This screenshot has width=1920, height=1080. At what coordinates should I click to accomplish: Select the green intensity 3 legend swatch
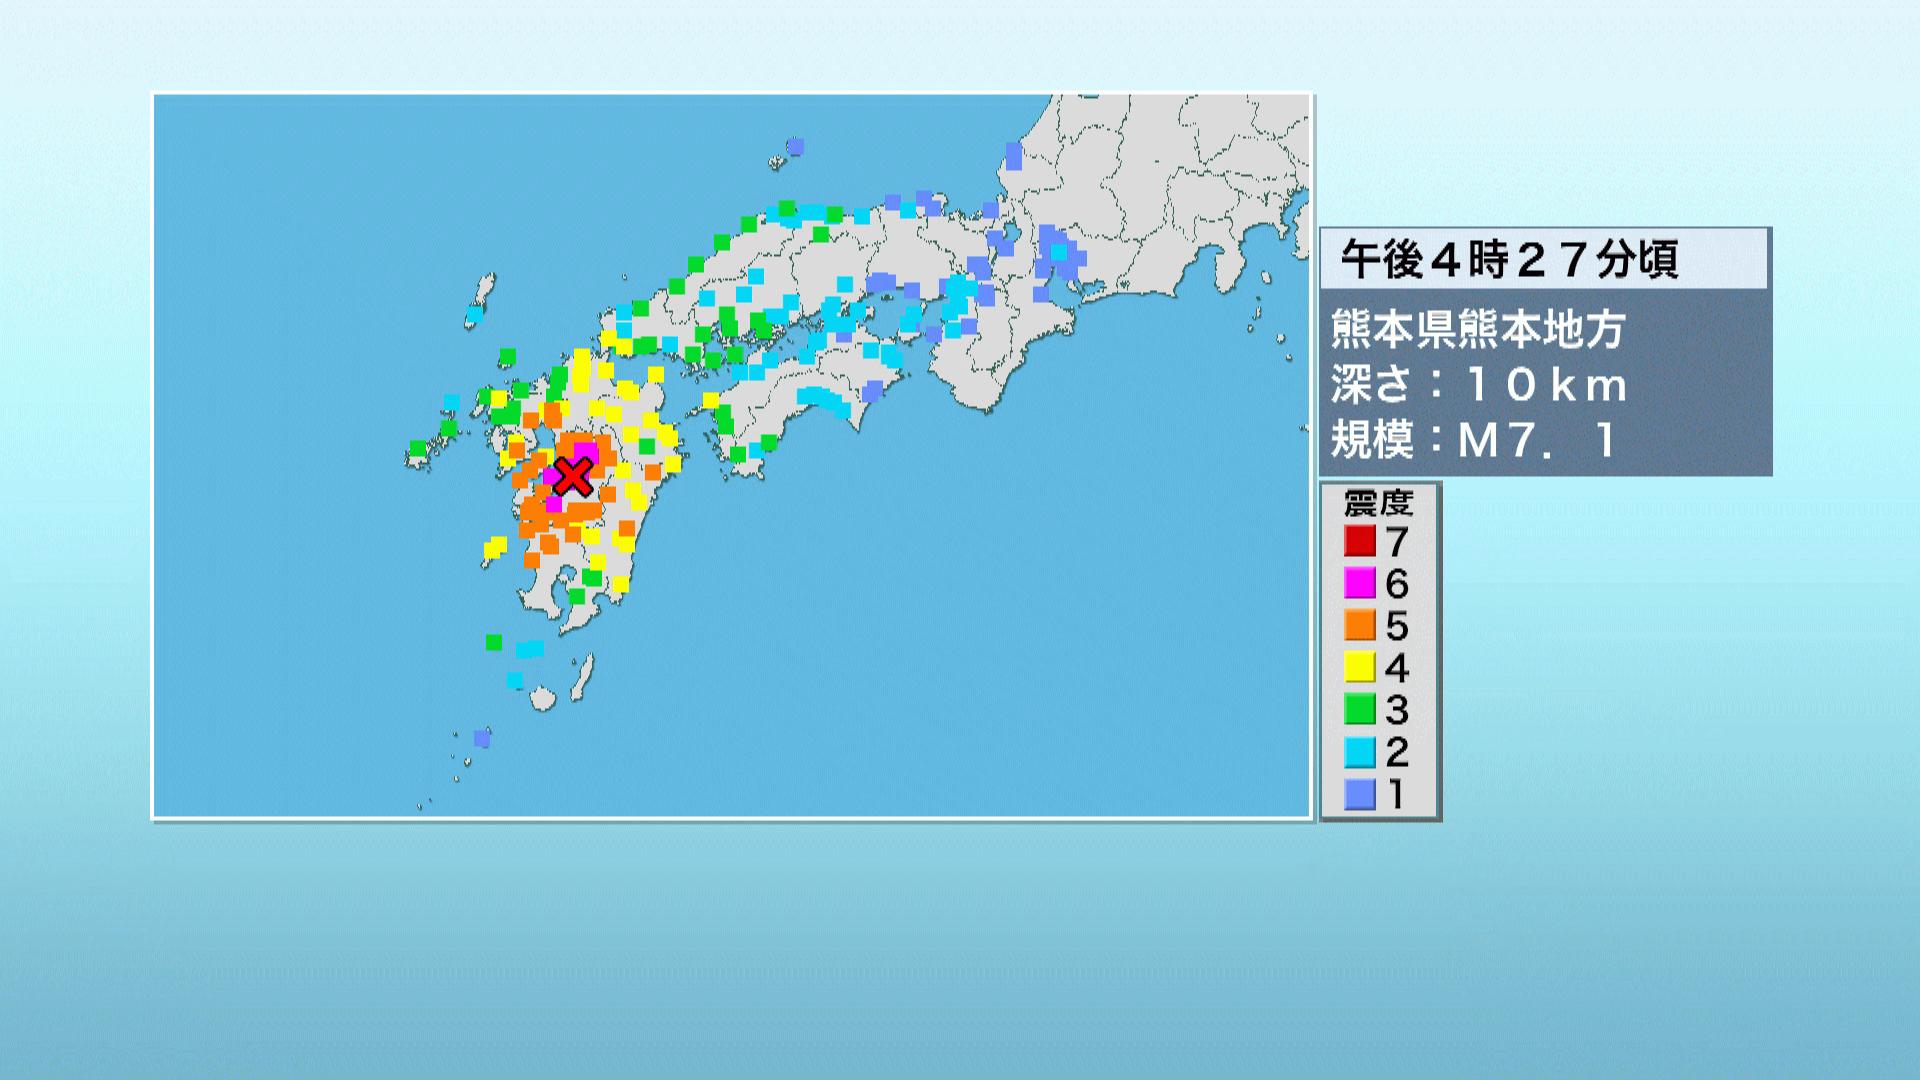point(1360,709)
